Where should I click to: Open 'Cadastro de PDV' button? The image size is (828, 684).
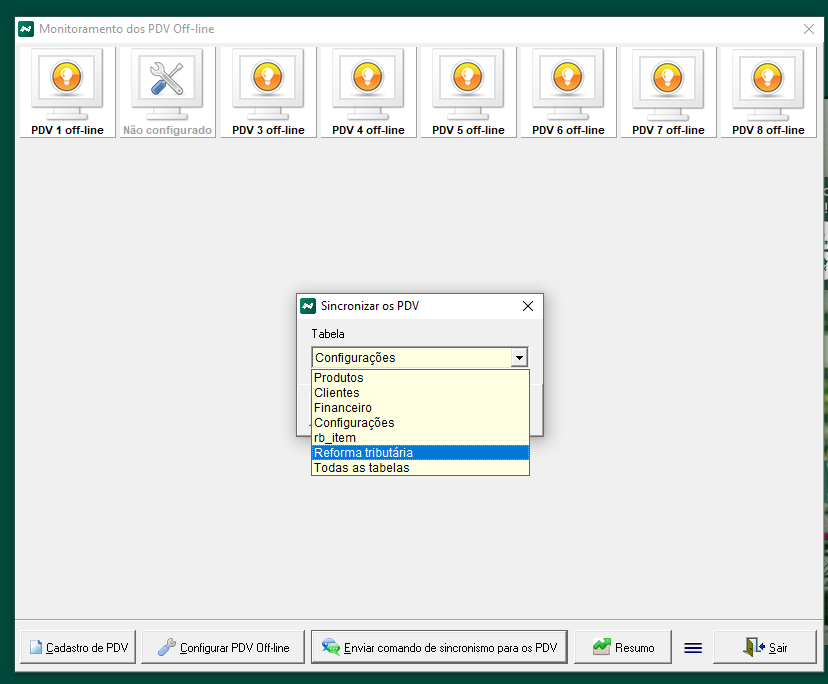click(x=77, y=647)
